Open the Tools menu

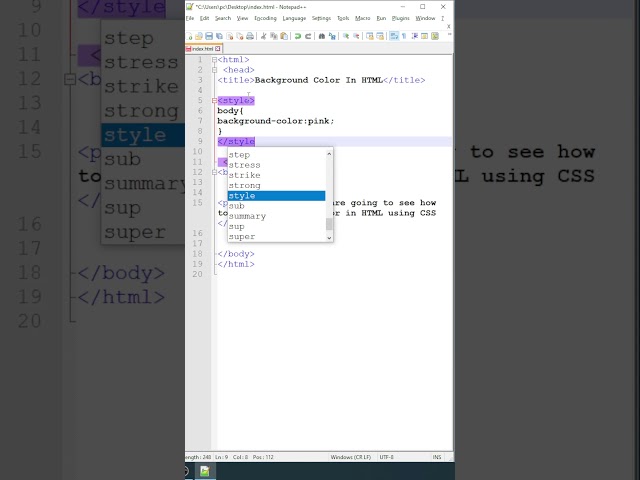tap(343, 18)
